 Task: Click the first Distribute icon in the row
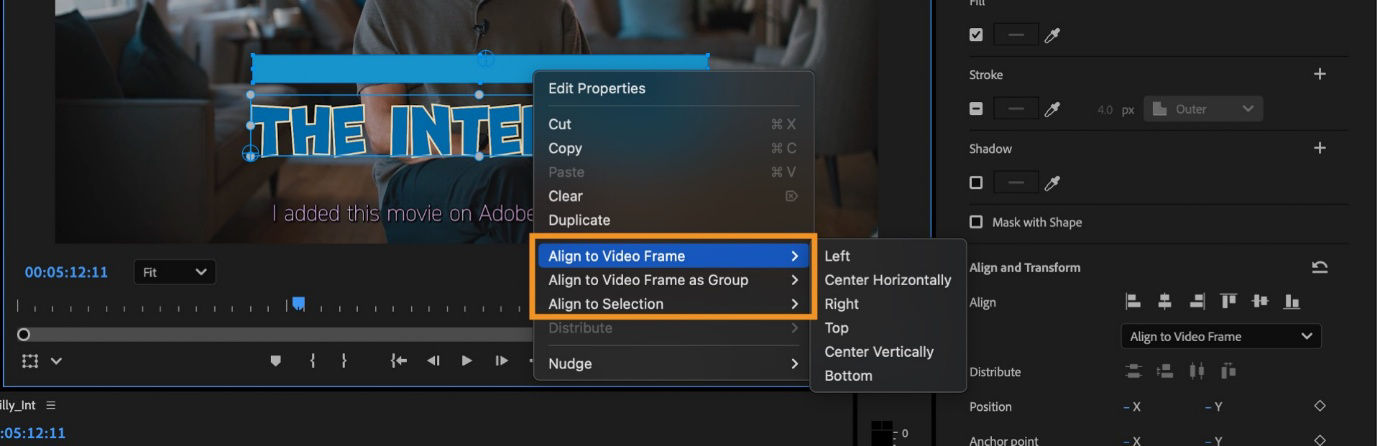[1133, 371]
